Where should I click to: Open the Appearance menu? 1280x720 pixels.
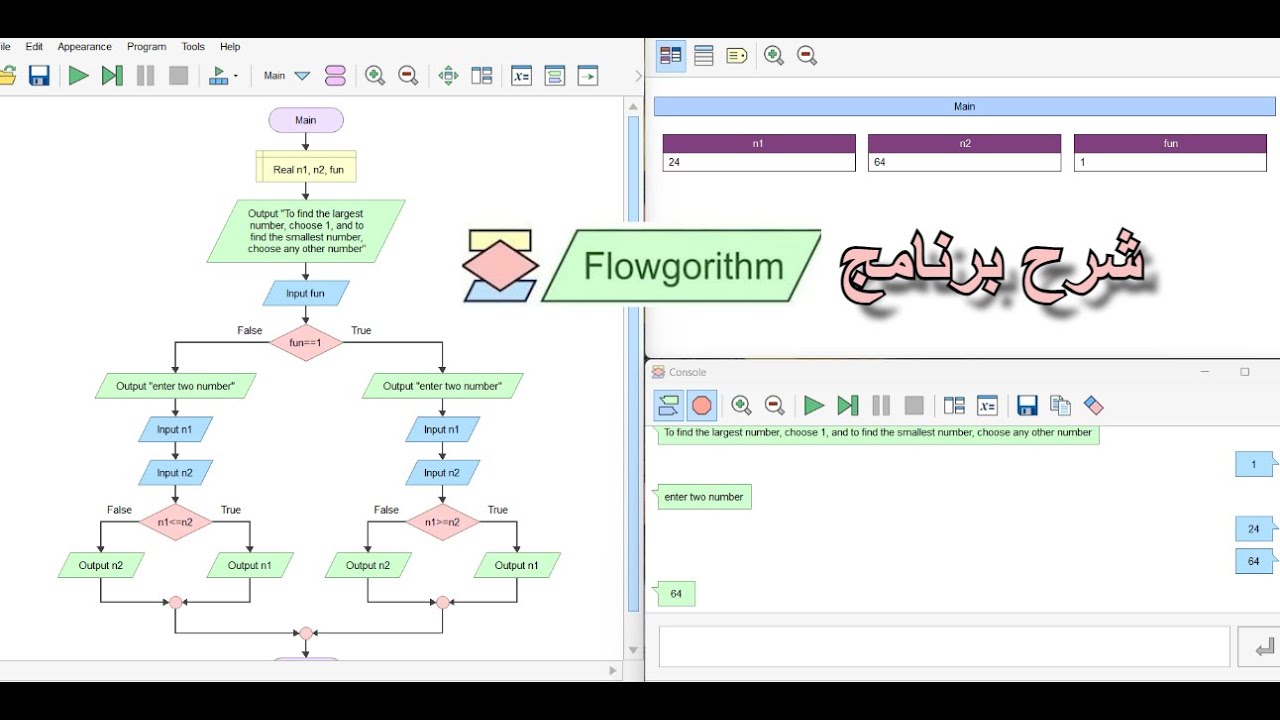(x=85, y=46)
